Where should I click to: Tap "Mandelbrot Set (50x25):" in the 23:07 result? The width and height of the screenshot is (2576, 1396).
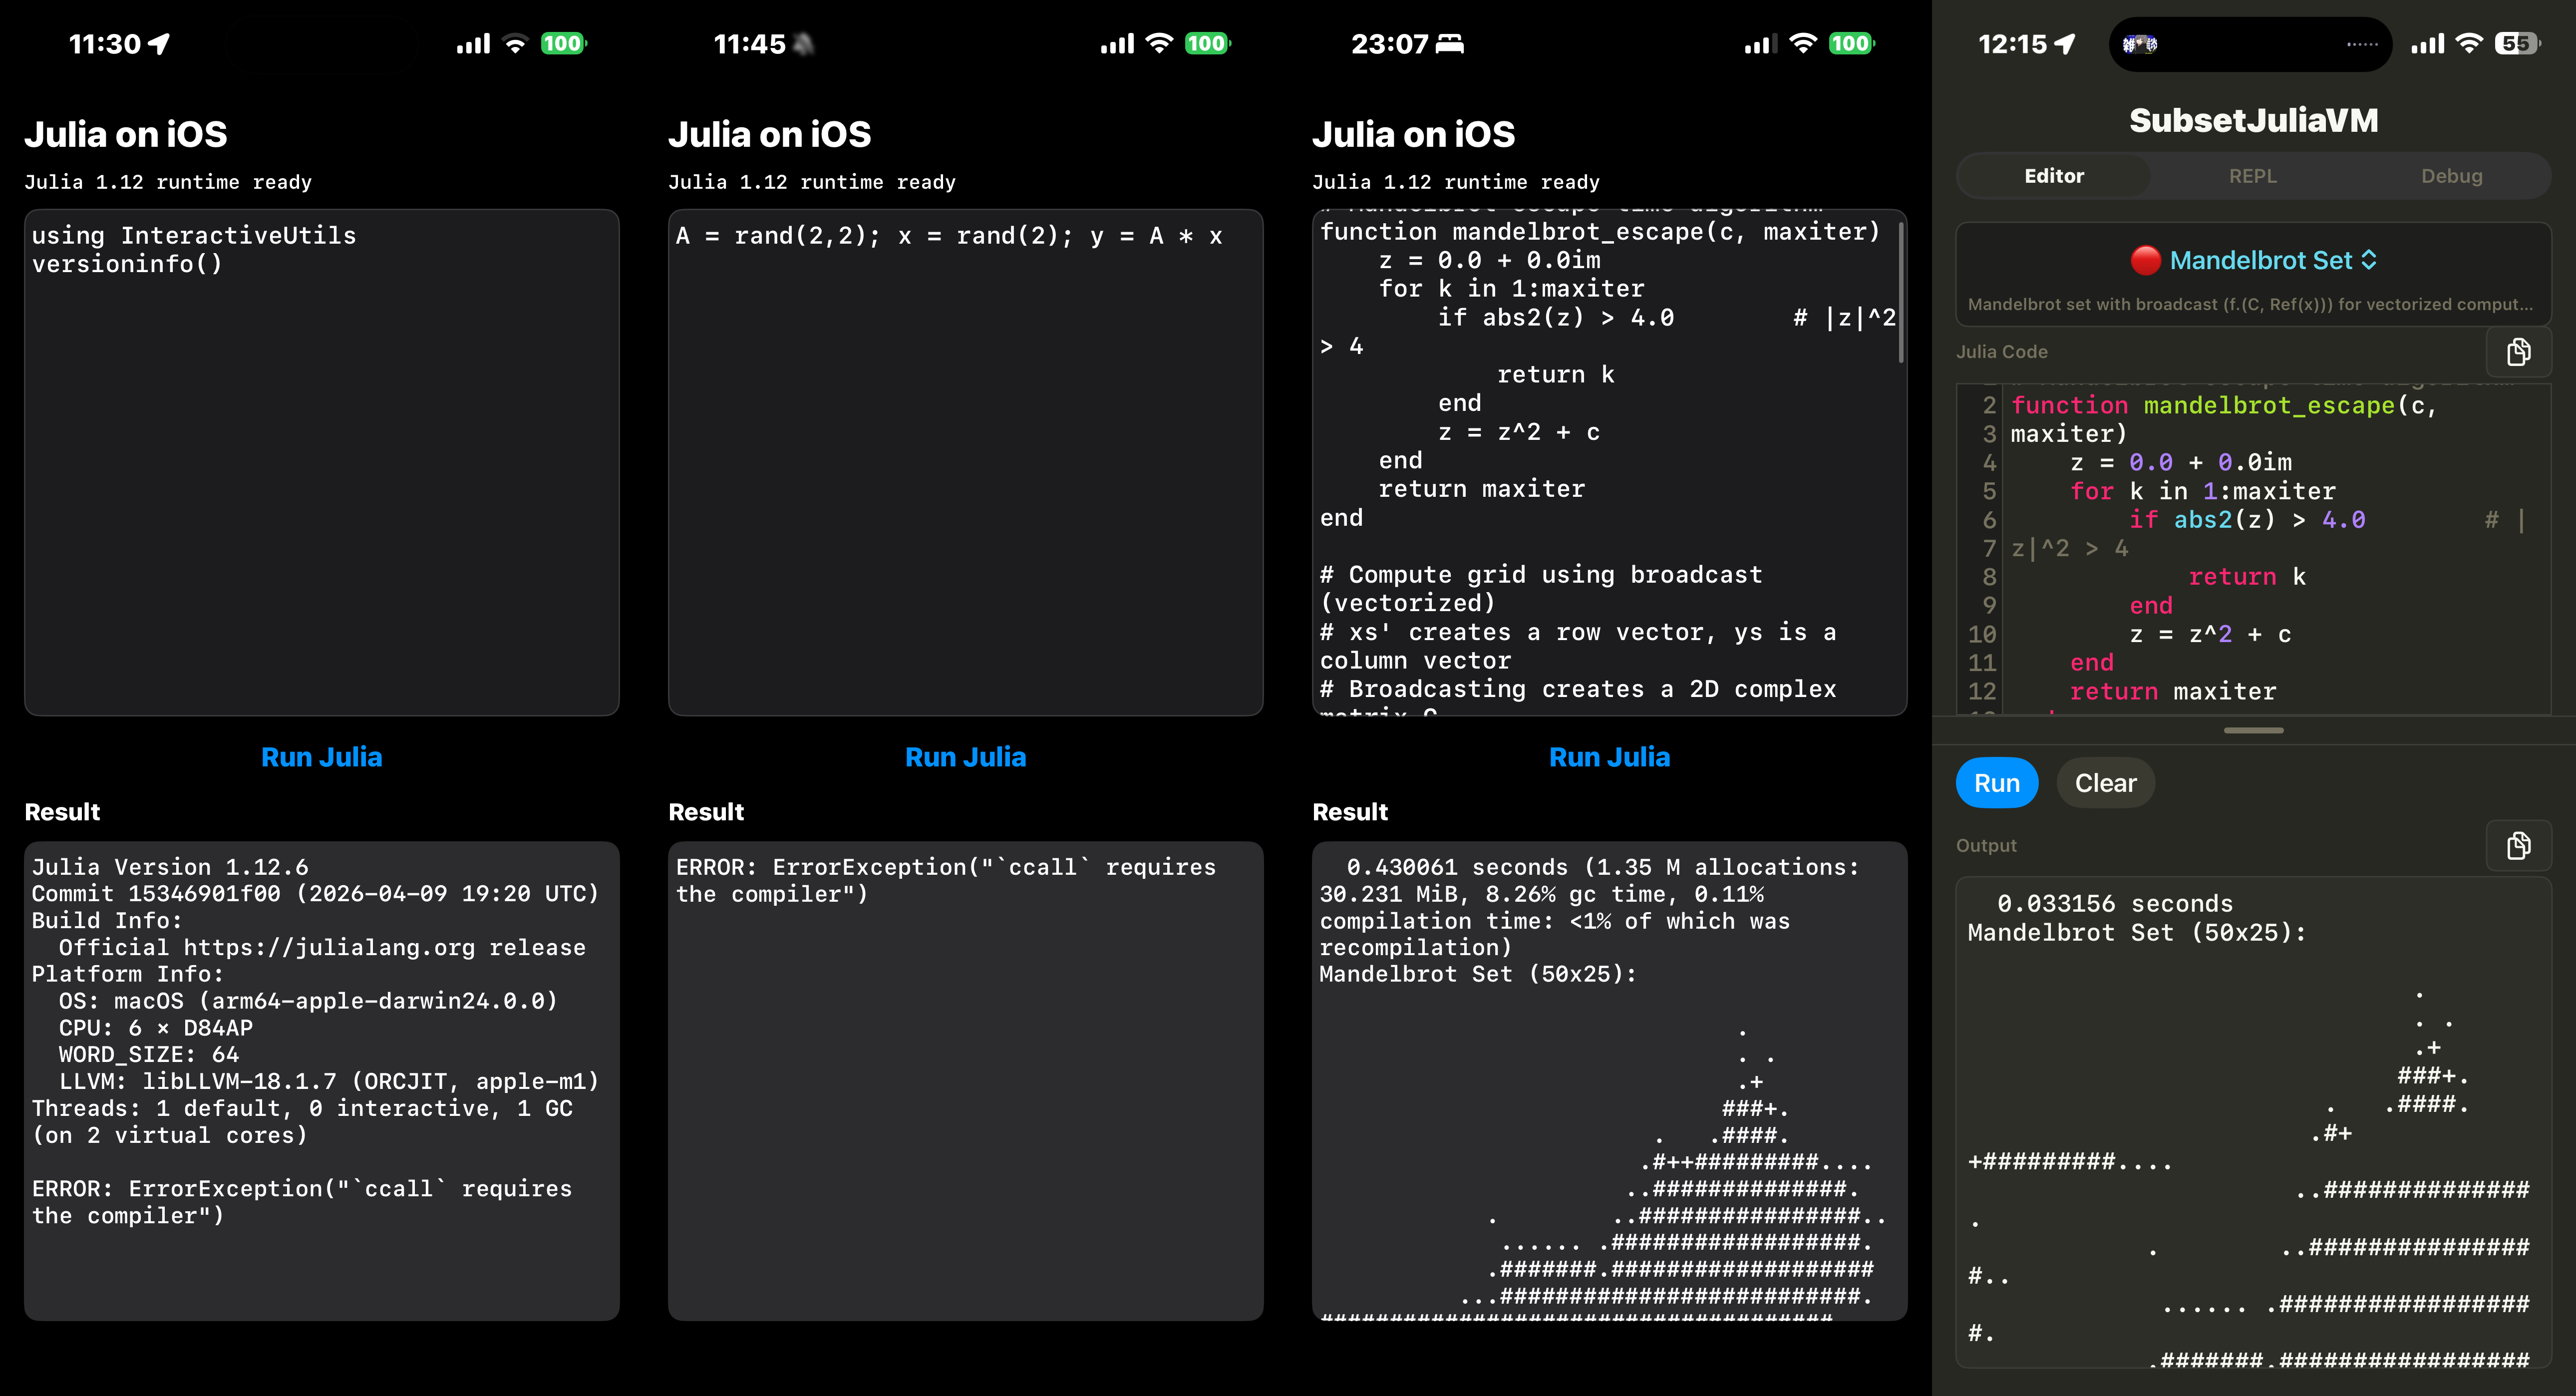click(1478, 974)
